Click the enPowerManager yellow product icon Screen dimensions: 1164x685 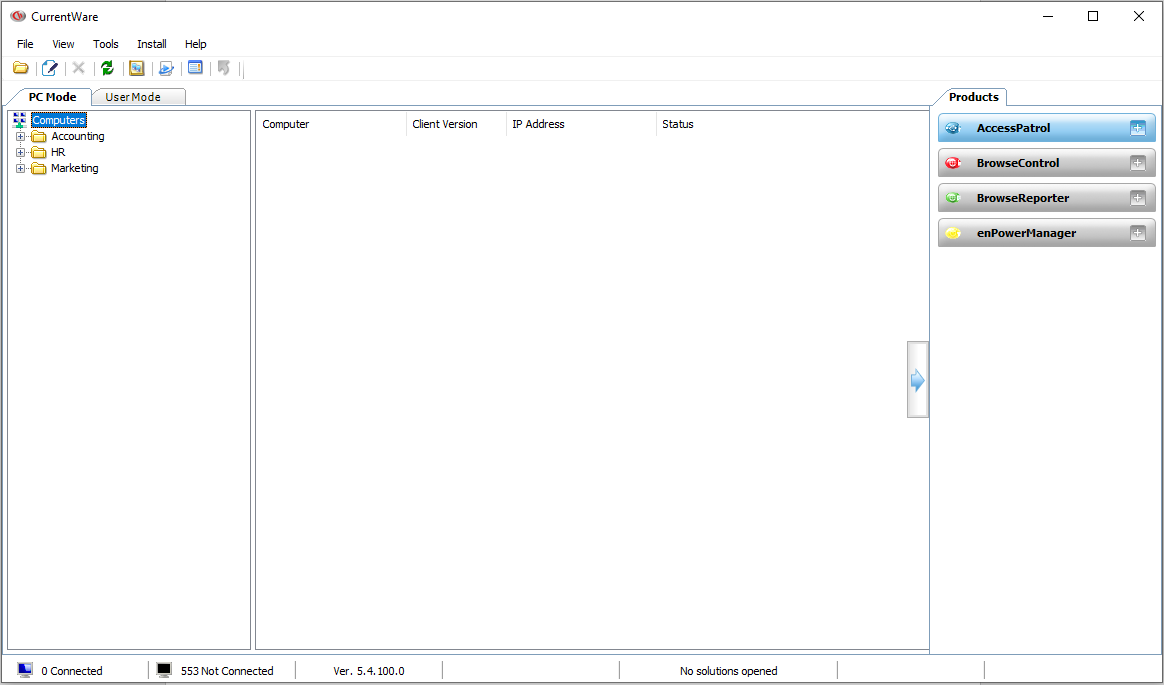(x=953, y=233)
